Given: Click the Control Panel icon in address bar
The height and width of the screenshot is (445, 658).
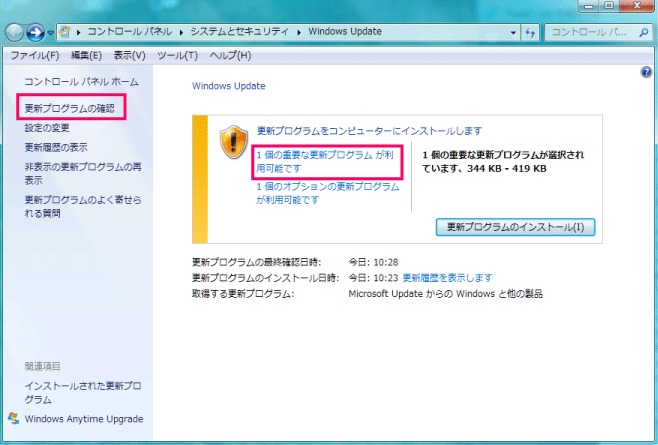Looking at the screenshot, I should point(65,31).
